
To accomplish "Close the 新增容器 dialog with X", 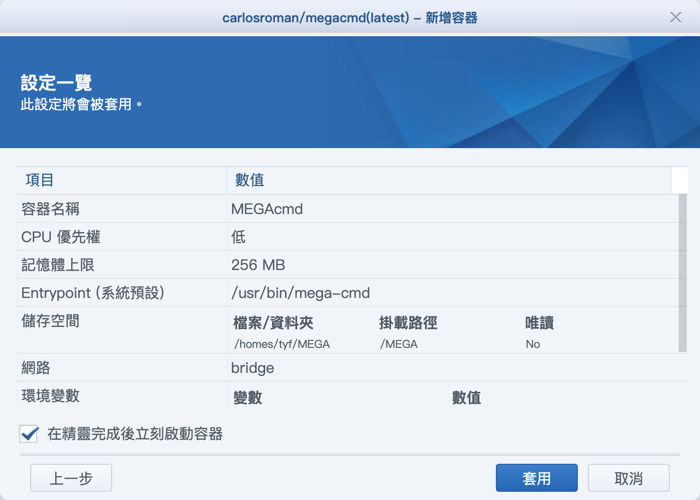I will click(x=675, y=17).
